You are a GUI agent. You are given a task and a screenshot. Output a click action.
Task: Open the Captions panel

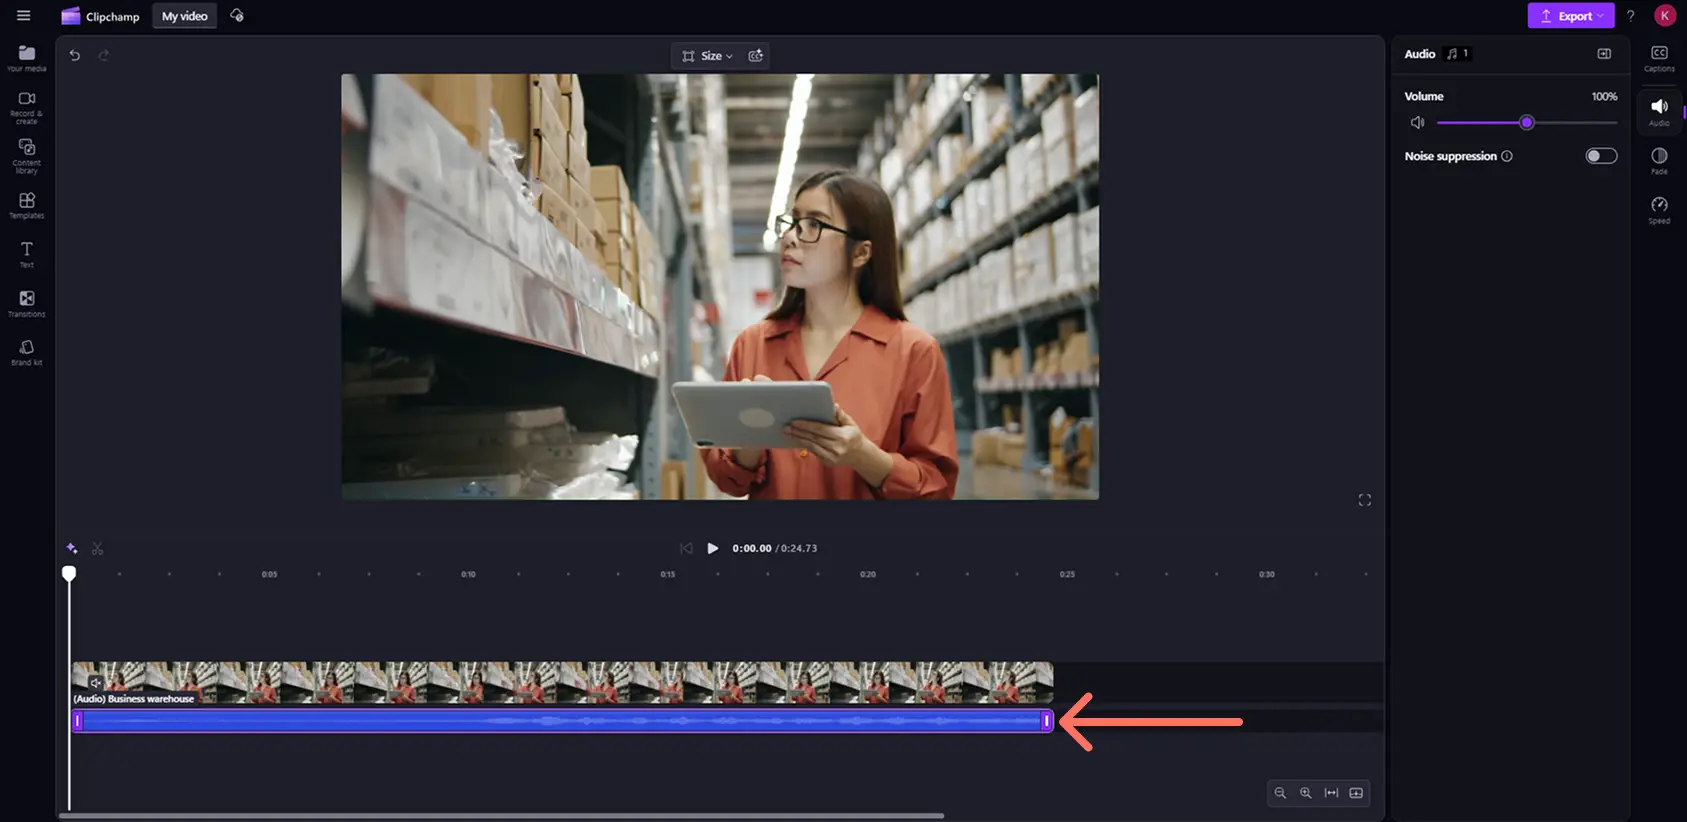click(x=1659, y=58)
